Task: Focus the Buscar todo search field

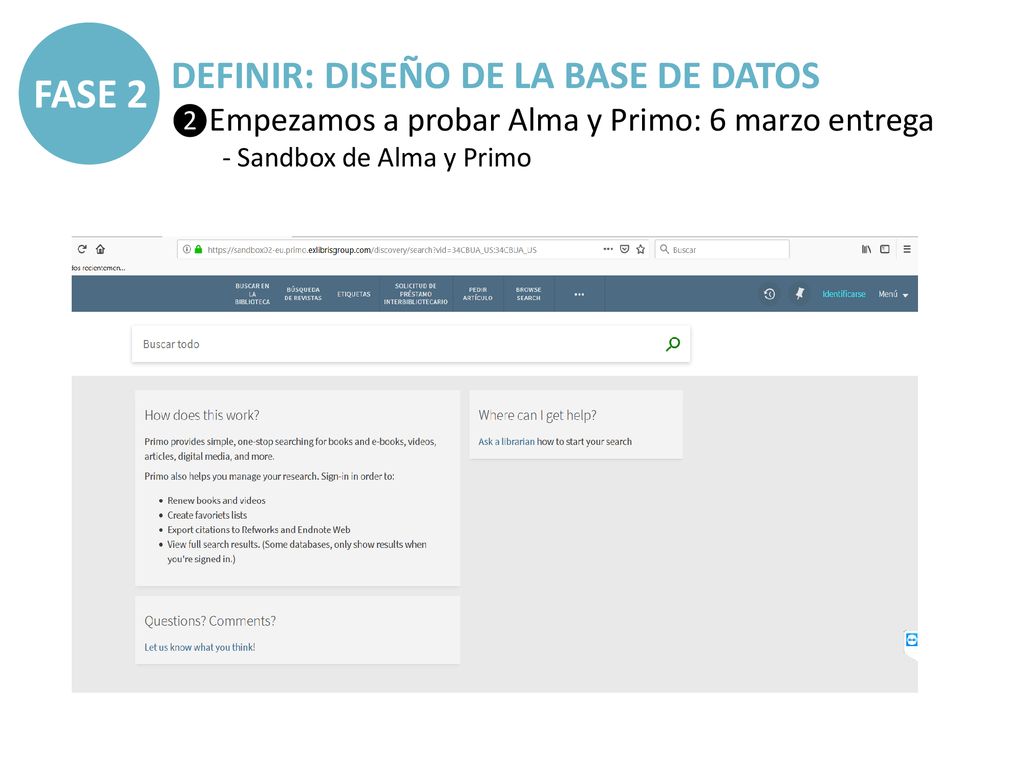Action: 411,344
